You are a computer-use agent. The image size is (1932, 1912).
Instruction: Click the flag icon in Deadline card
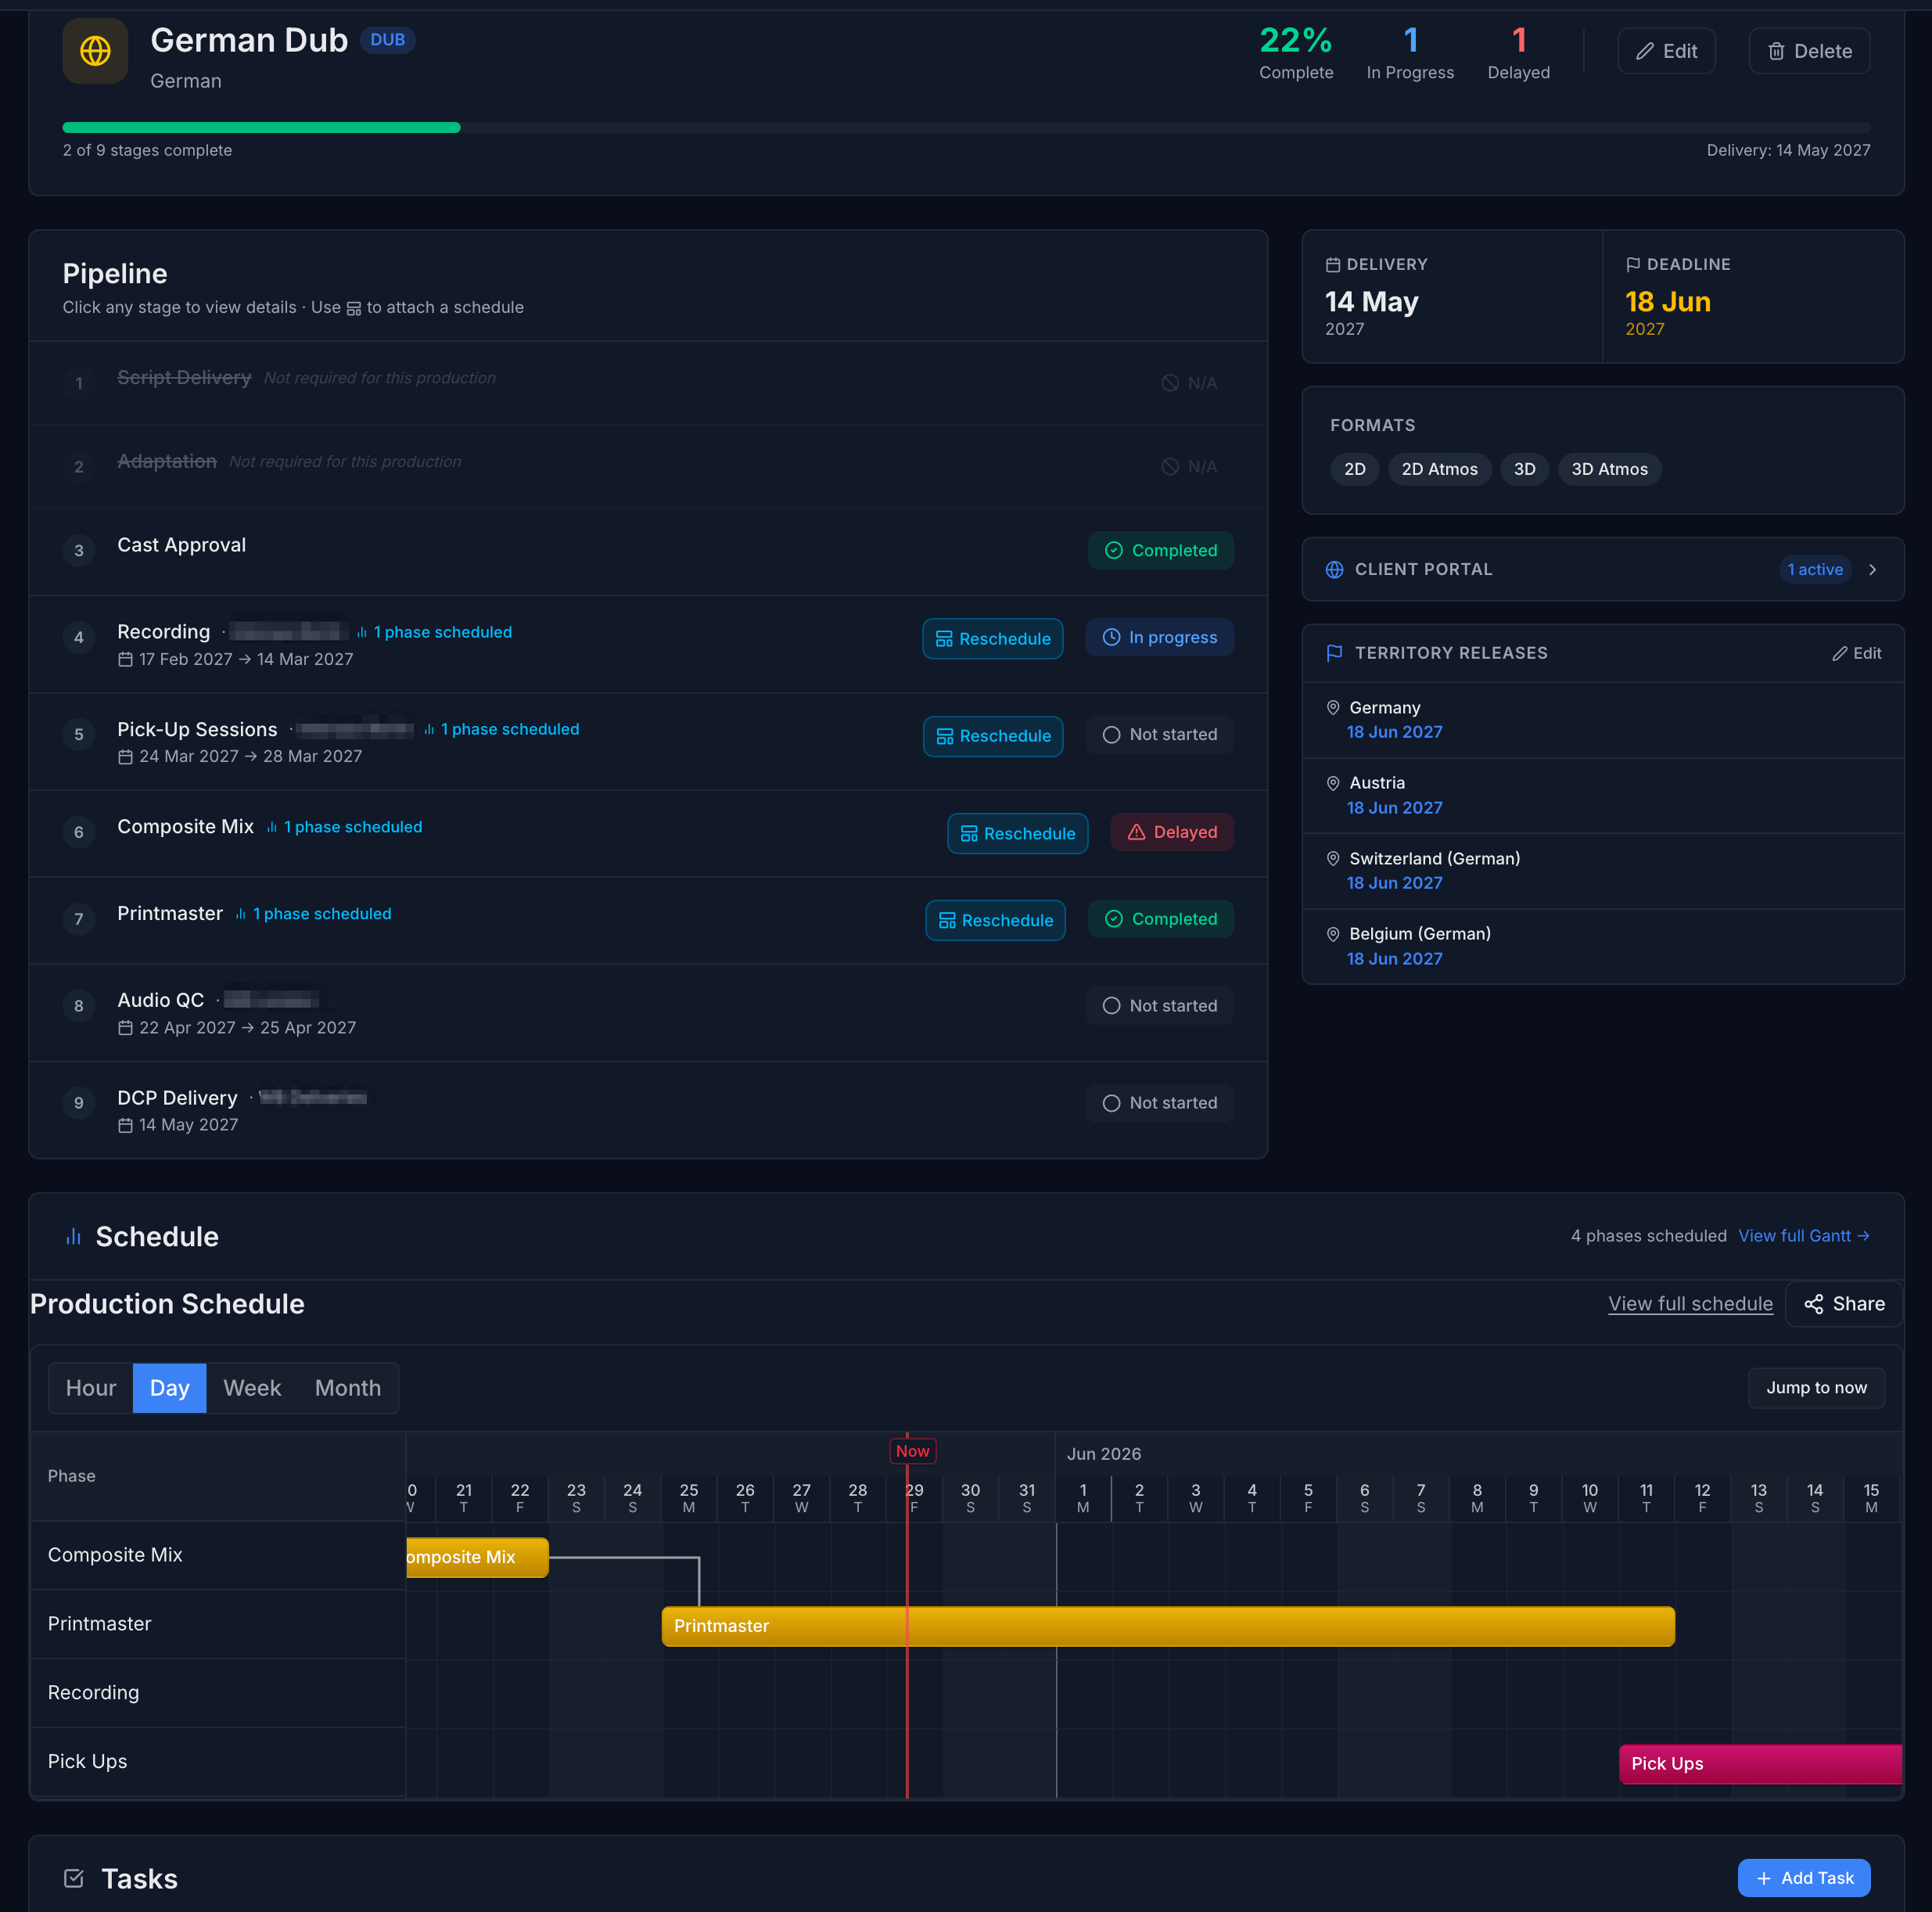click(1632, 265)
